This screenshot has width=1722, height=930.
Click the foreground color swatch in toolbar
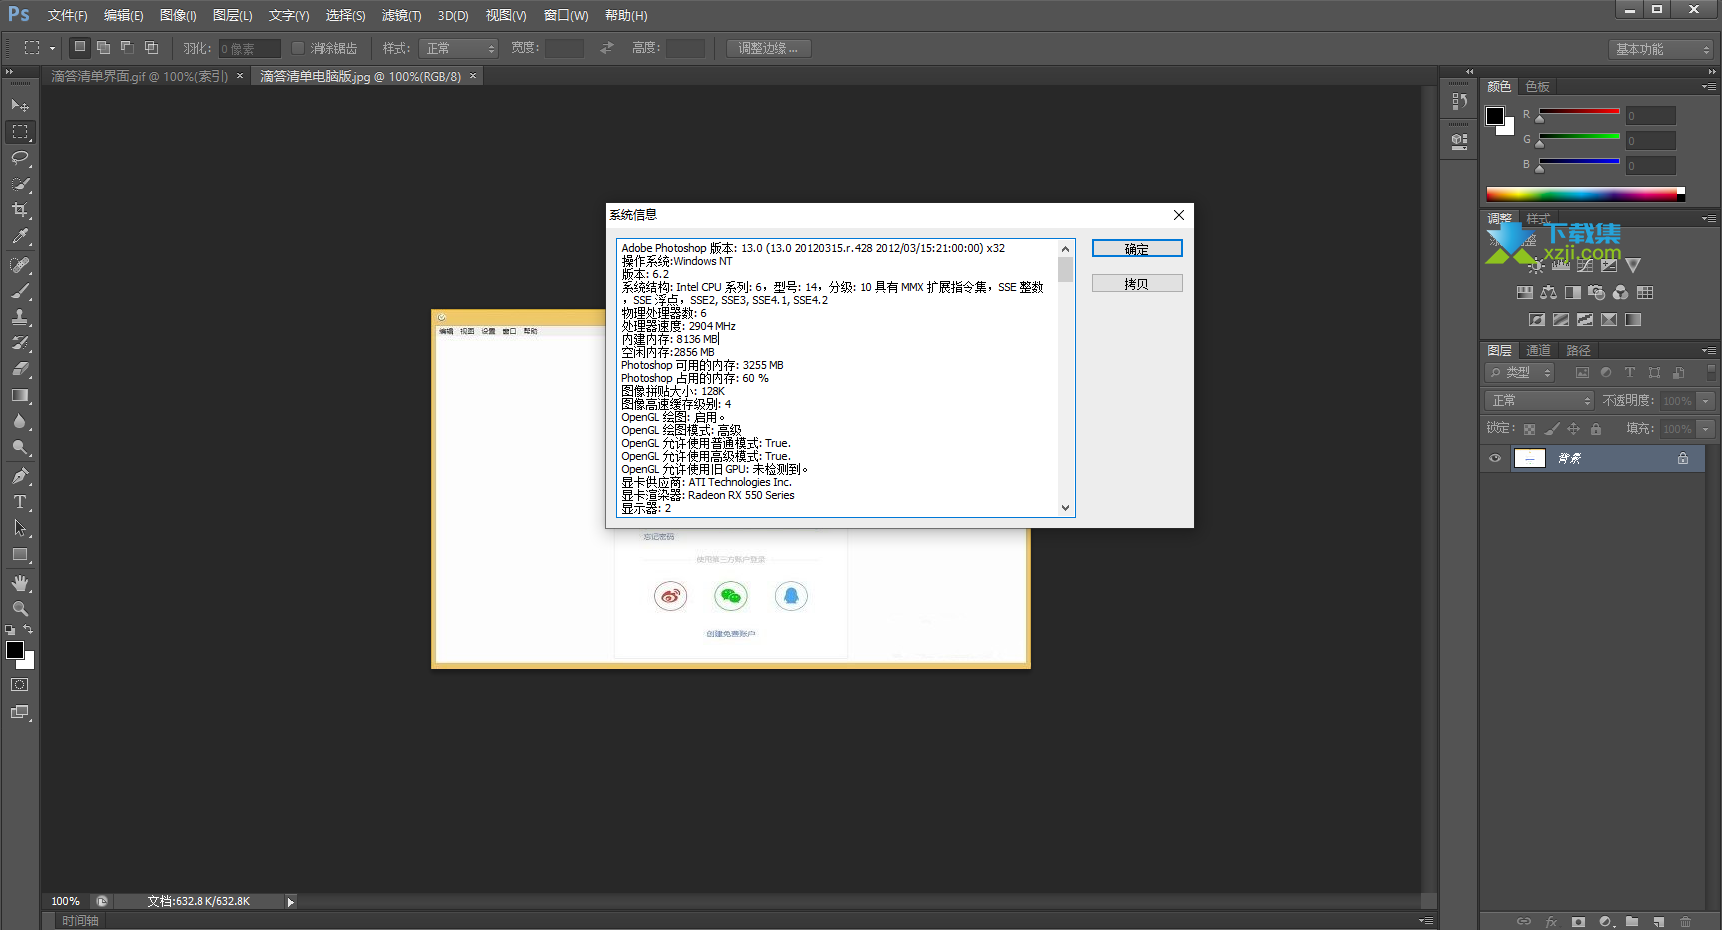[15, 651]
